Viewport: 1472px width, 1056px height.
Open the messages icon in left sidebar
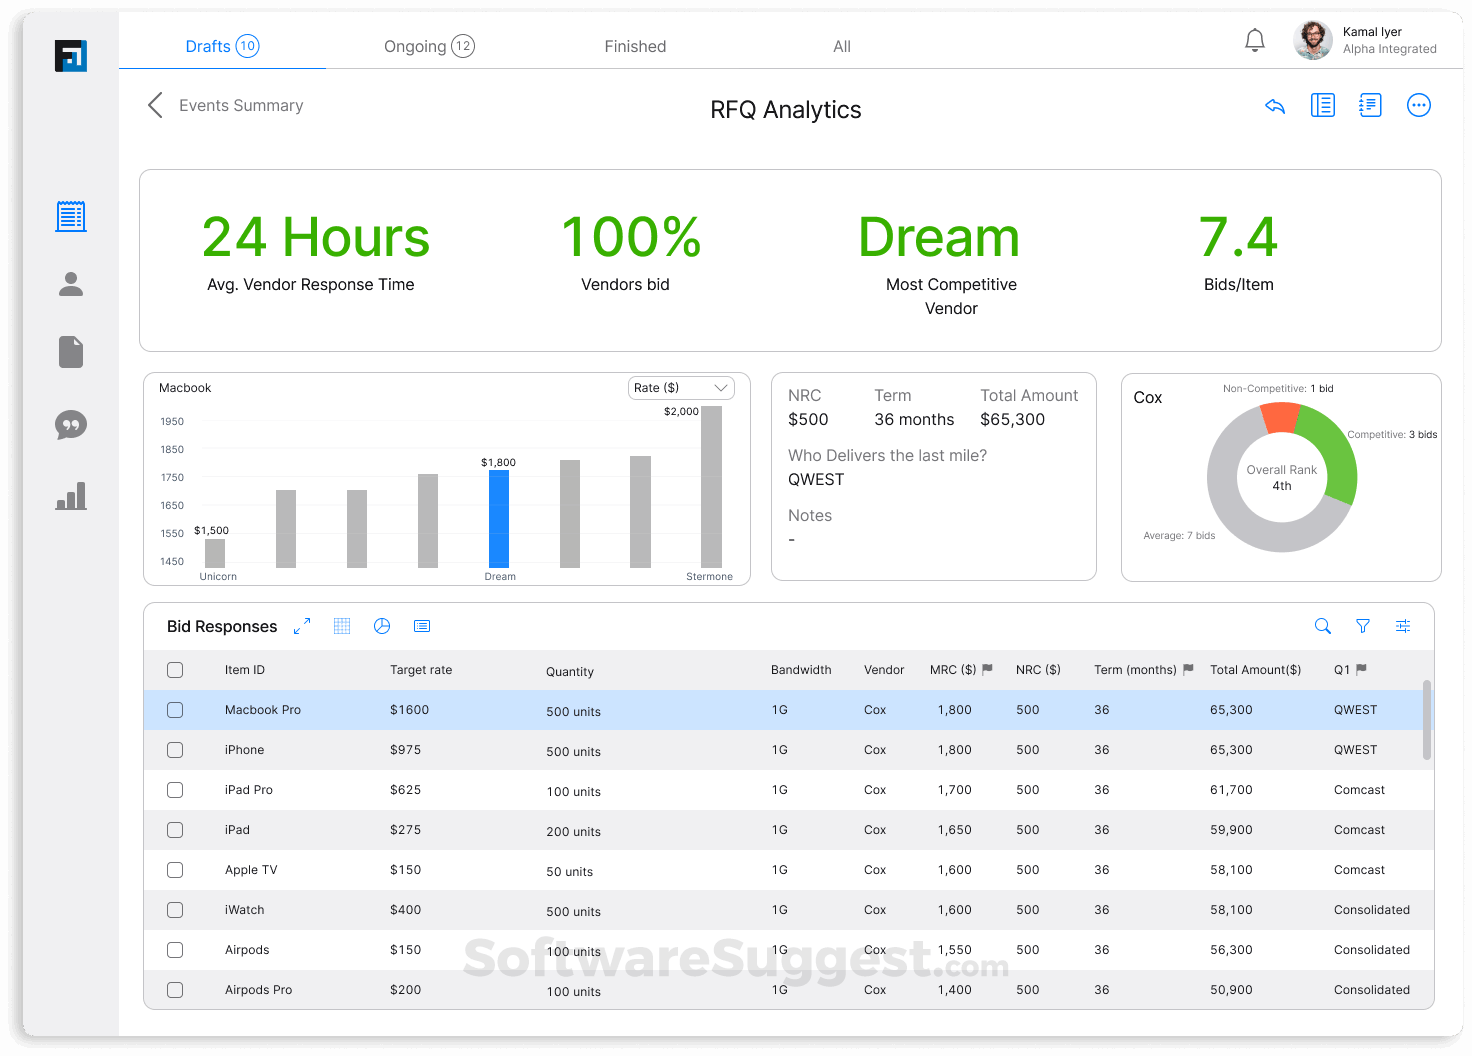[70, 425]
